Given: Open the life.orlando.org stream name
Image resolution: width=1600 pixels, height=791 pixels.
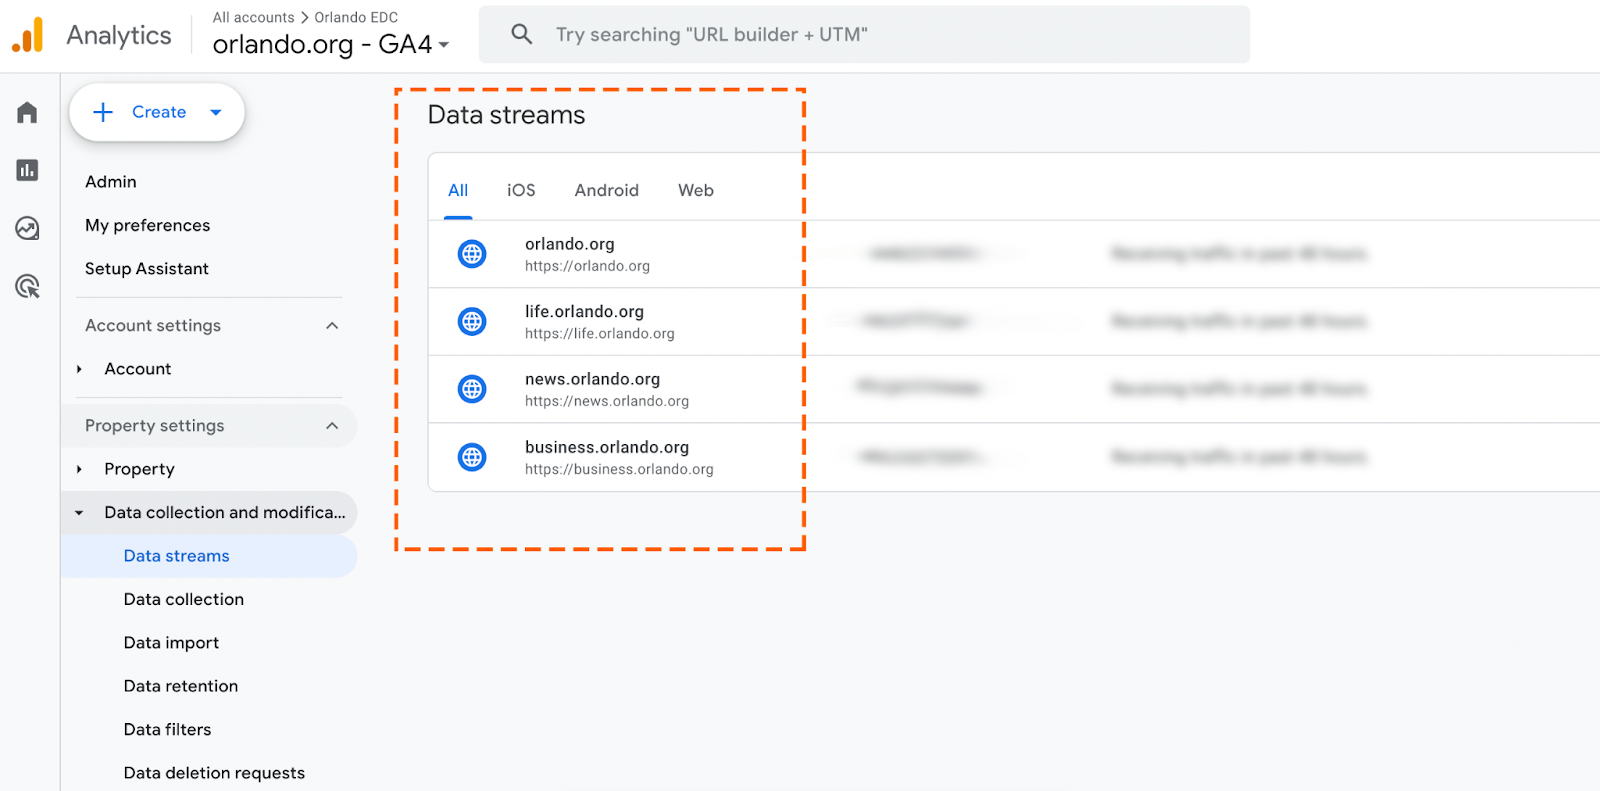Looking at the screenshot, I should pyautogui.click(x=584, y=312).
